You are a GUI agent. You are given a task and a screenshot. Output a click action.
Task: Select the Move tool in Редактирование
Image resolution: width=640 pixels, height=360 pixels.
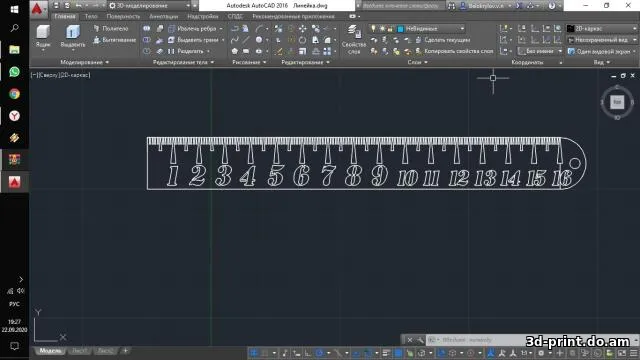[302, 29]
